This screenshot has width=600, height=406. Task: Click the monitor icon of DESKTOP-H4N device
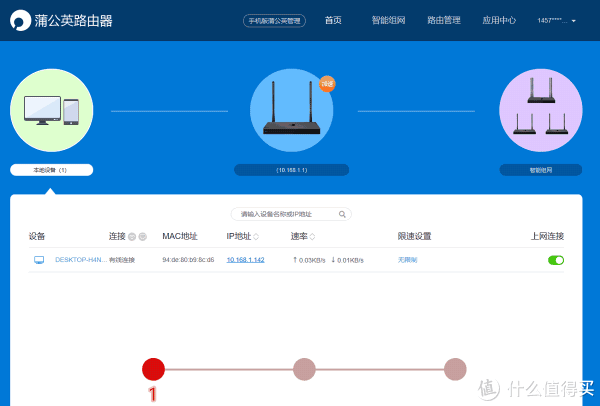[39, 260]
